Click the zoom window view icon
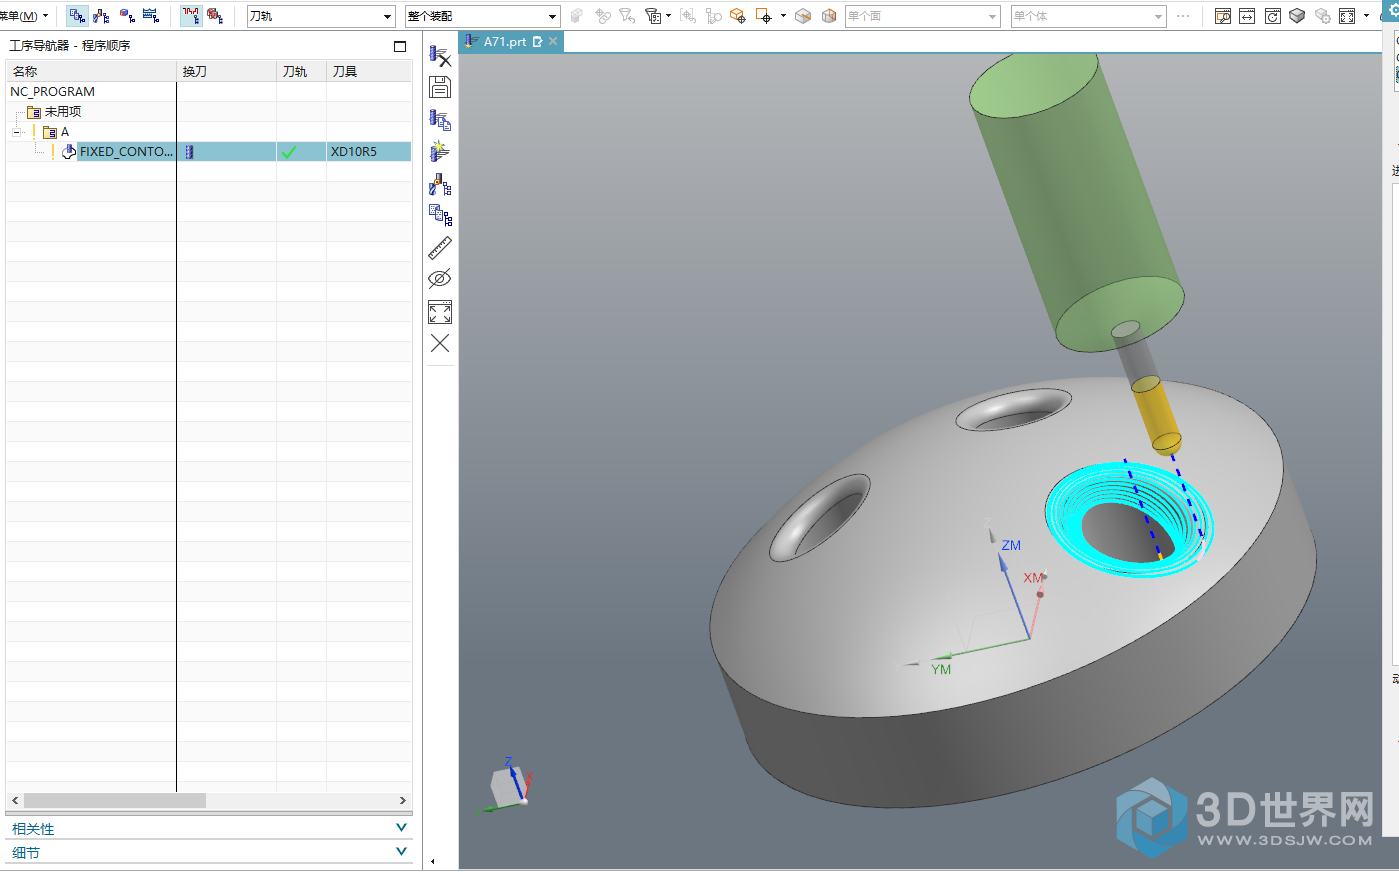 tap(1222, 16)
